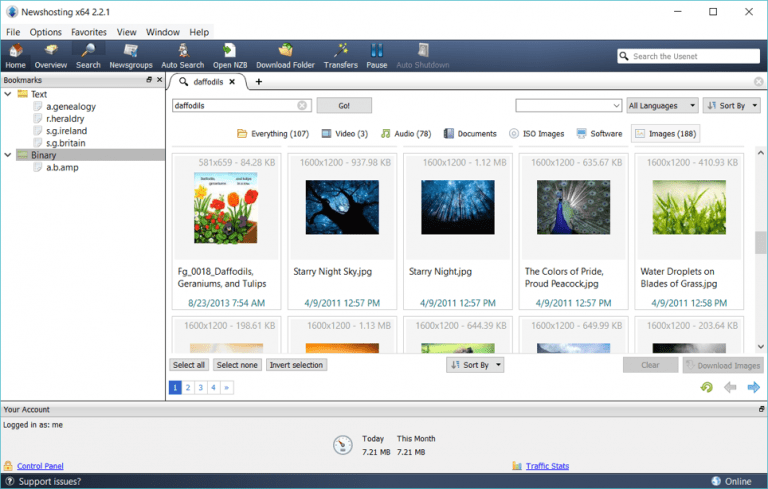Go forward with the blue right arrow

(753, 388)
